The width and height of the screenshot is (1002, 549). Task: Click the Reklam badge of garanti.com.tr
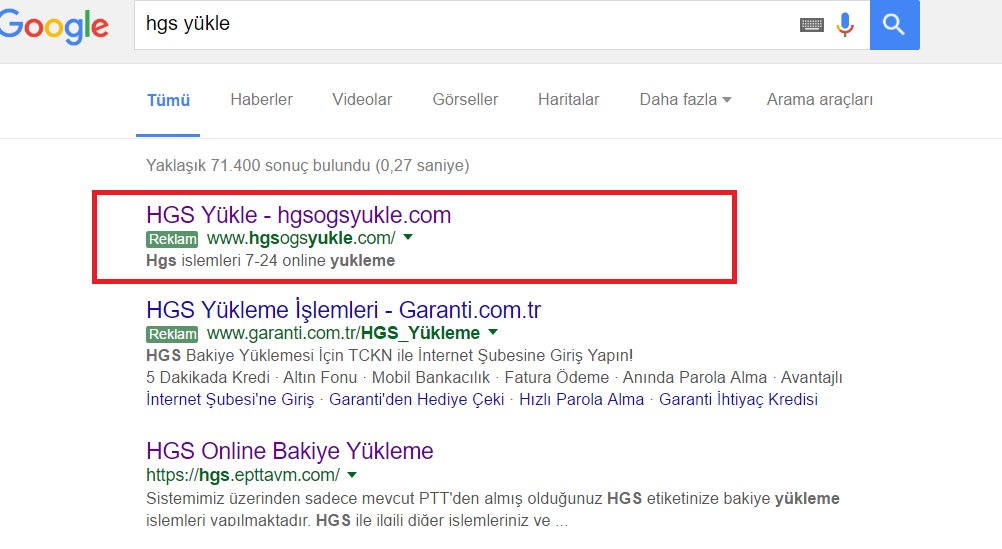pyautogui.click(x=173, y=334)
